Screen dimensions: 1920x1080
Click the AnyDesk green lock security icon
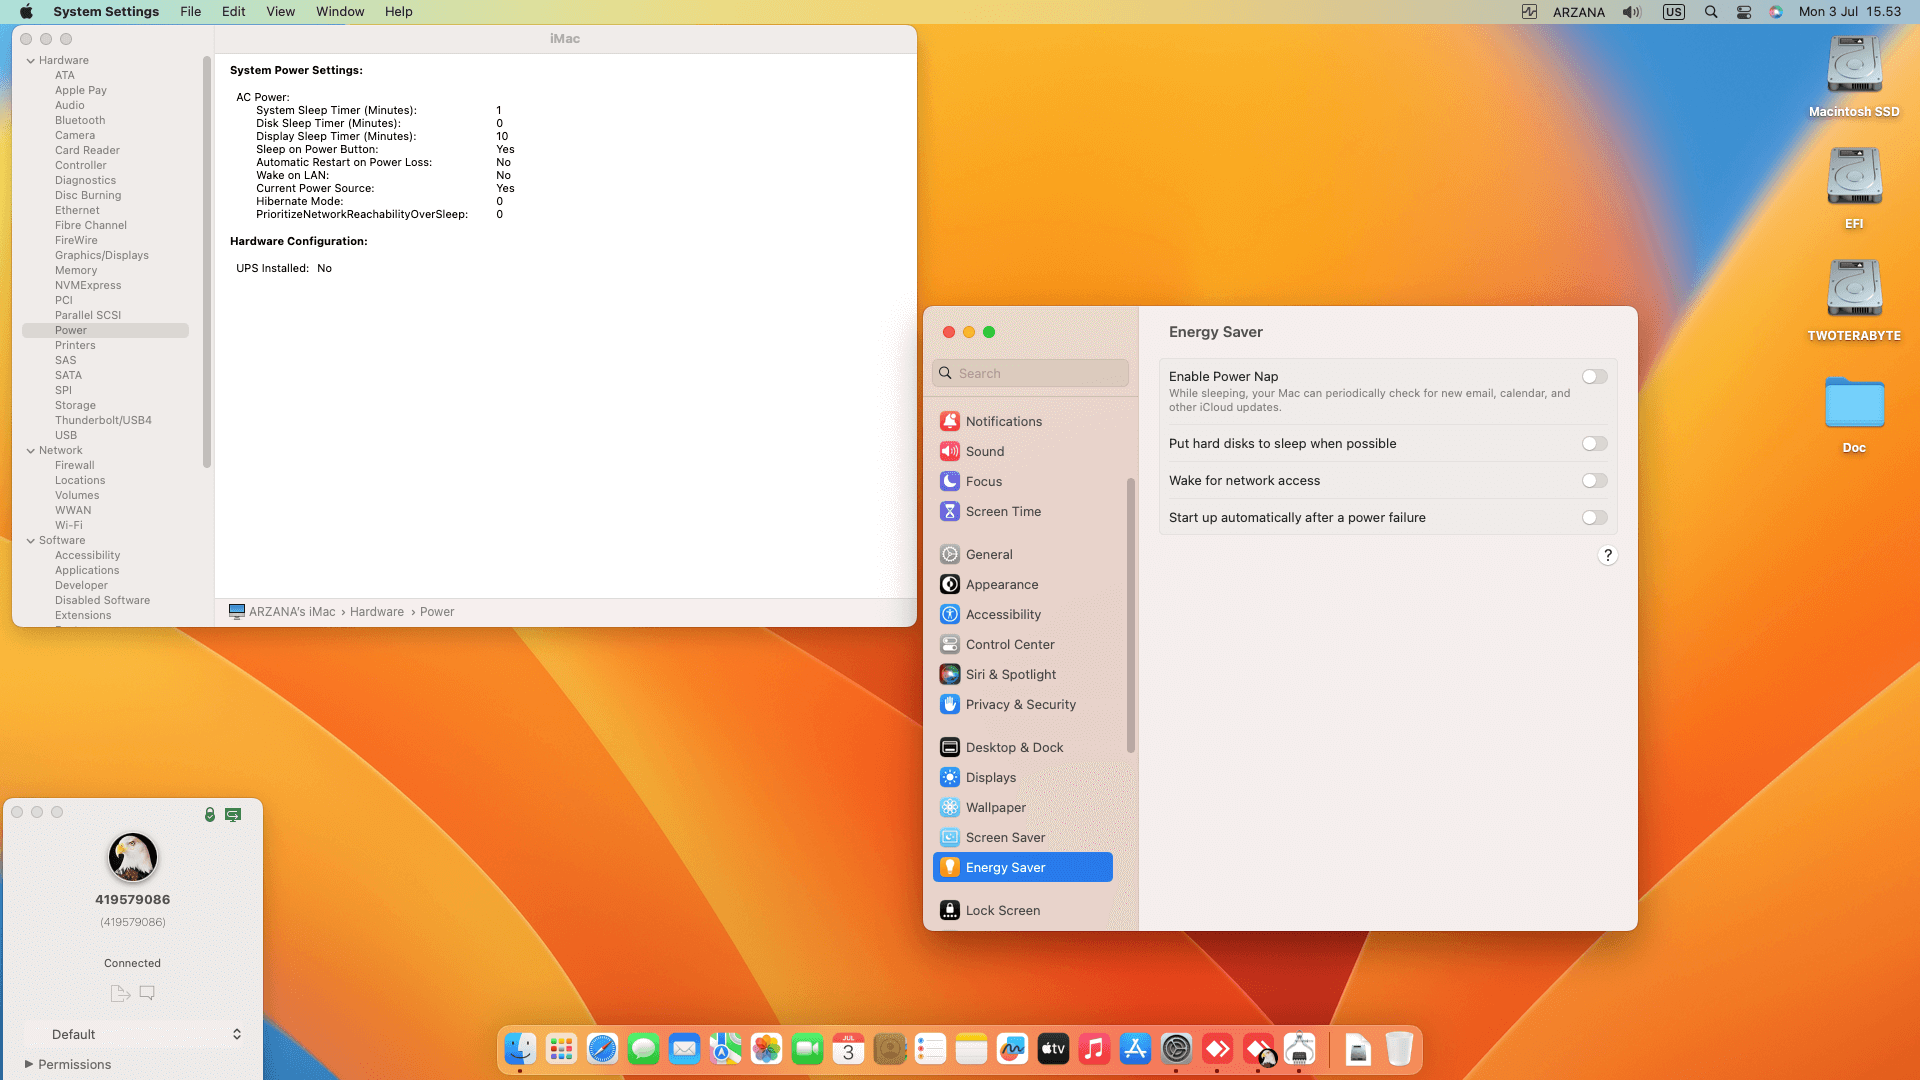210,814
